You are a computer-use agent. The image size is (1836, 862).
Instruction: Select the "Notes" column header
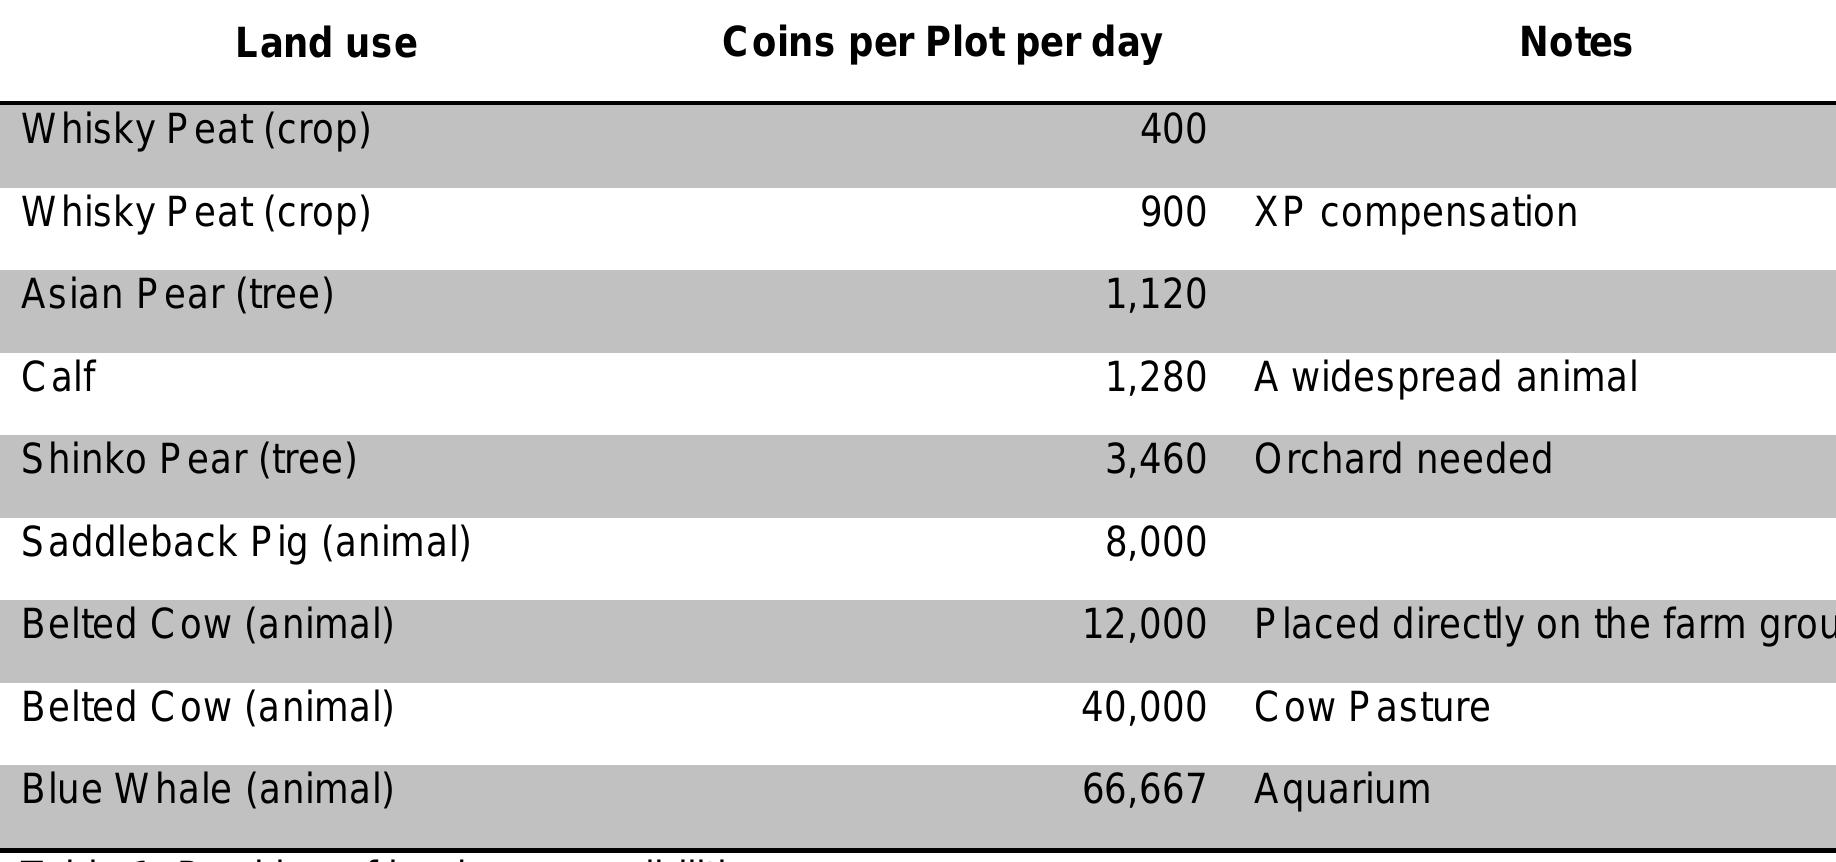point(1575,43)
